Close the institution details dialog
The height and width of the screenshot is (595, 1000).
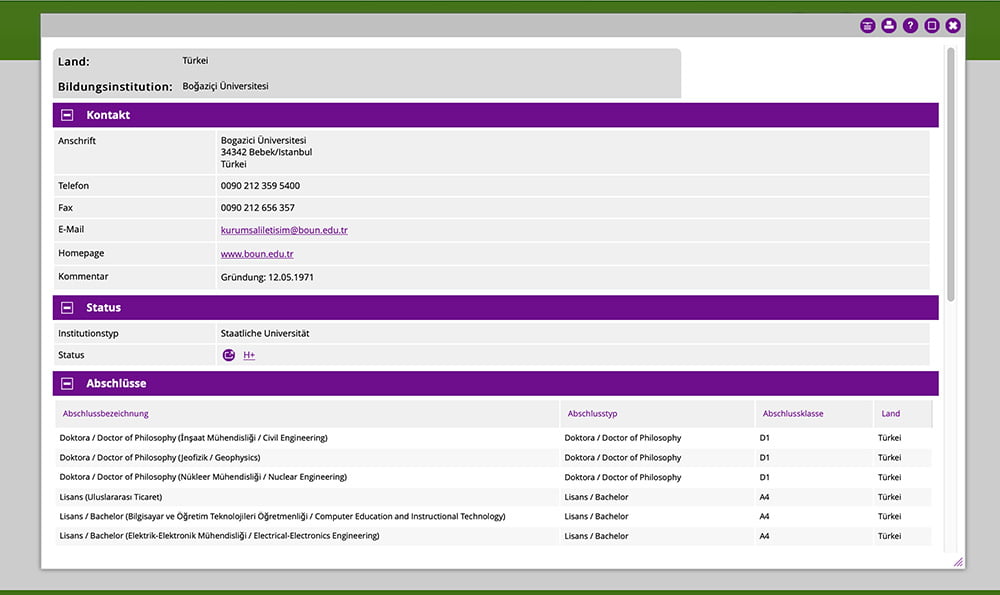coord(953,26)
